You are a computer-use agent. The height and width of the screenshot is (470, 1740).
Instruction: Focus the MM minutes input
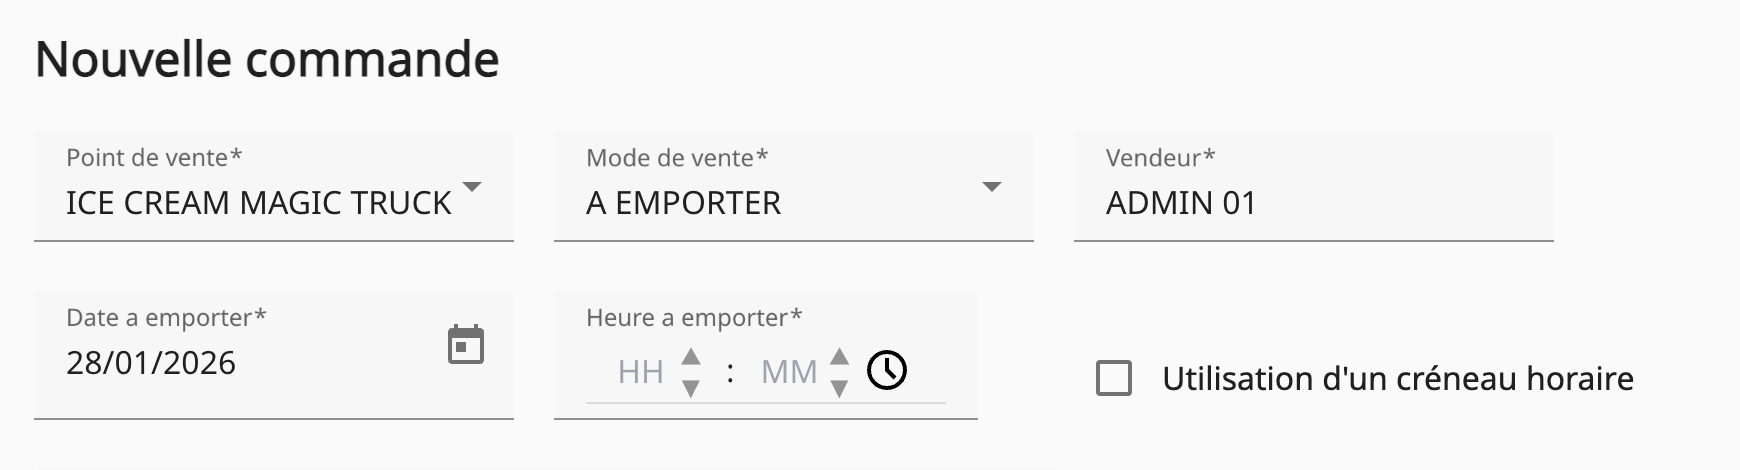[789, 372]
